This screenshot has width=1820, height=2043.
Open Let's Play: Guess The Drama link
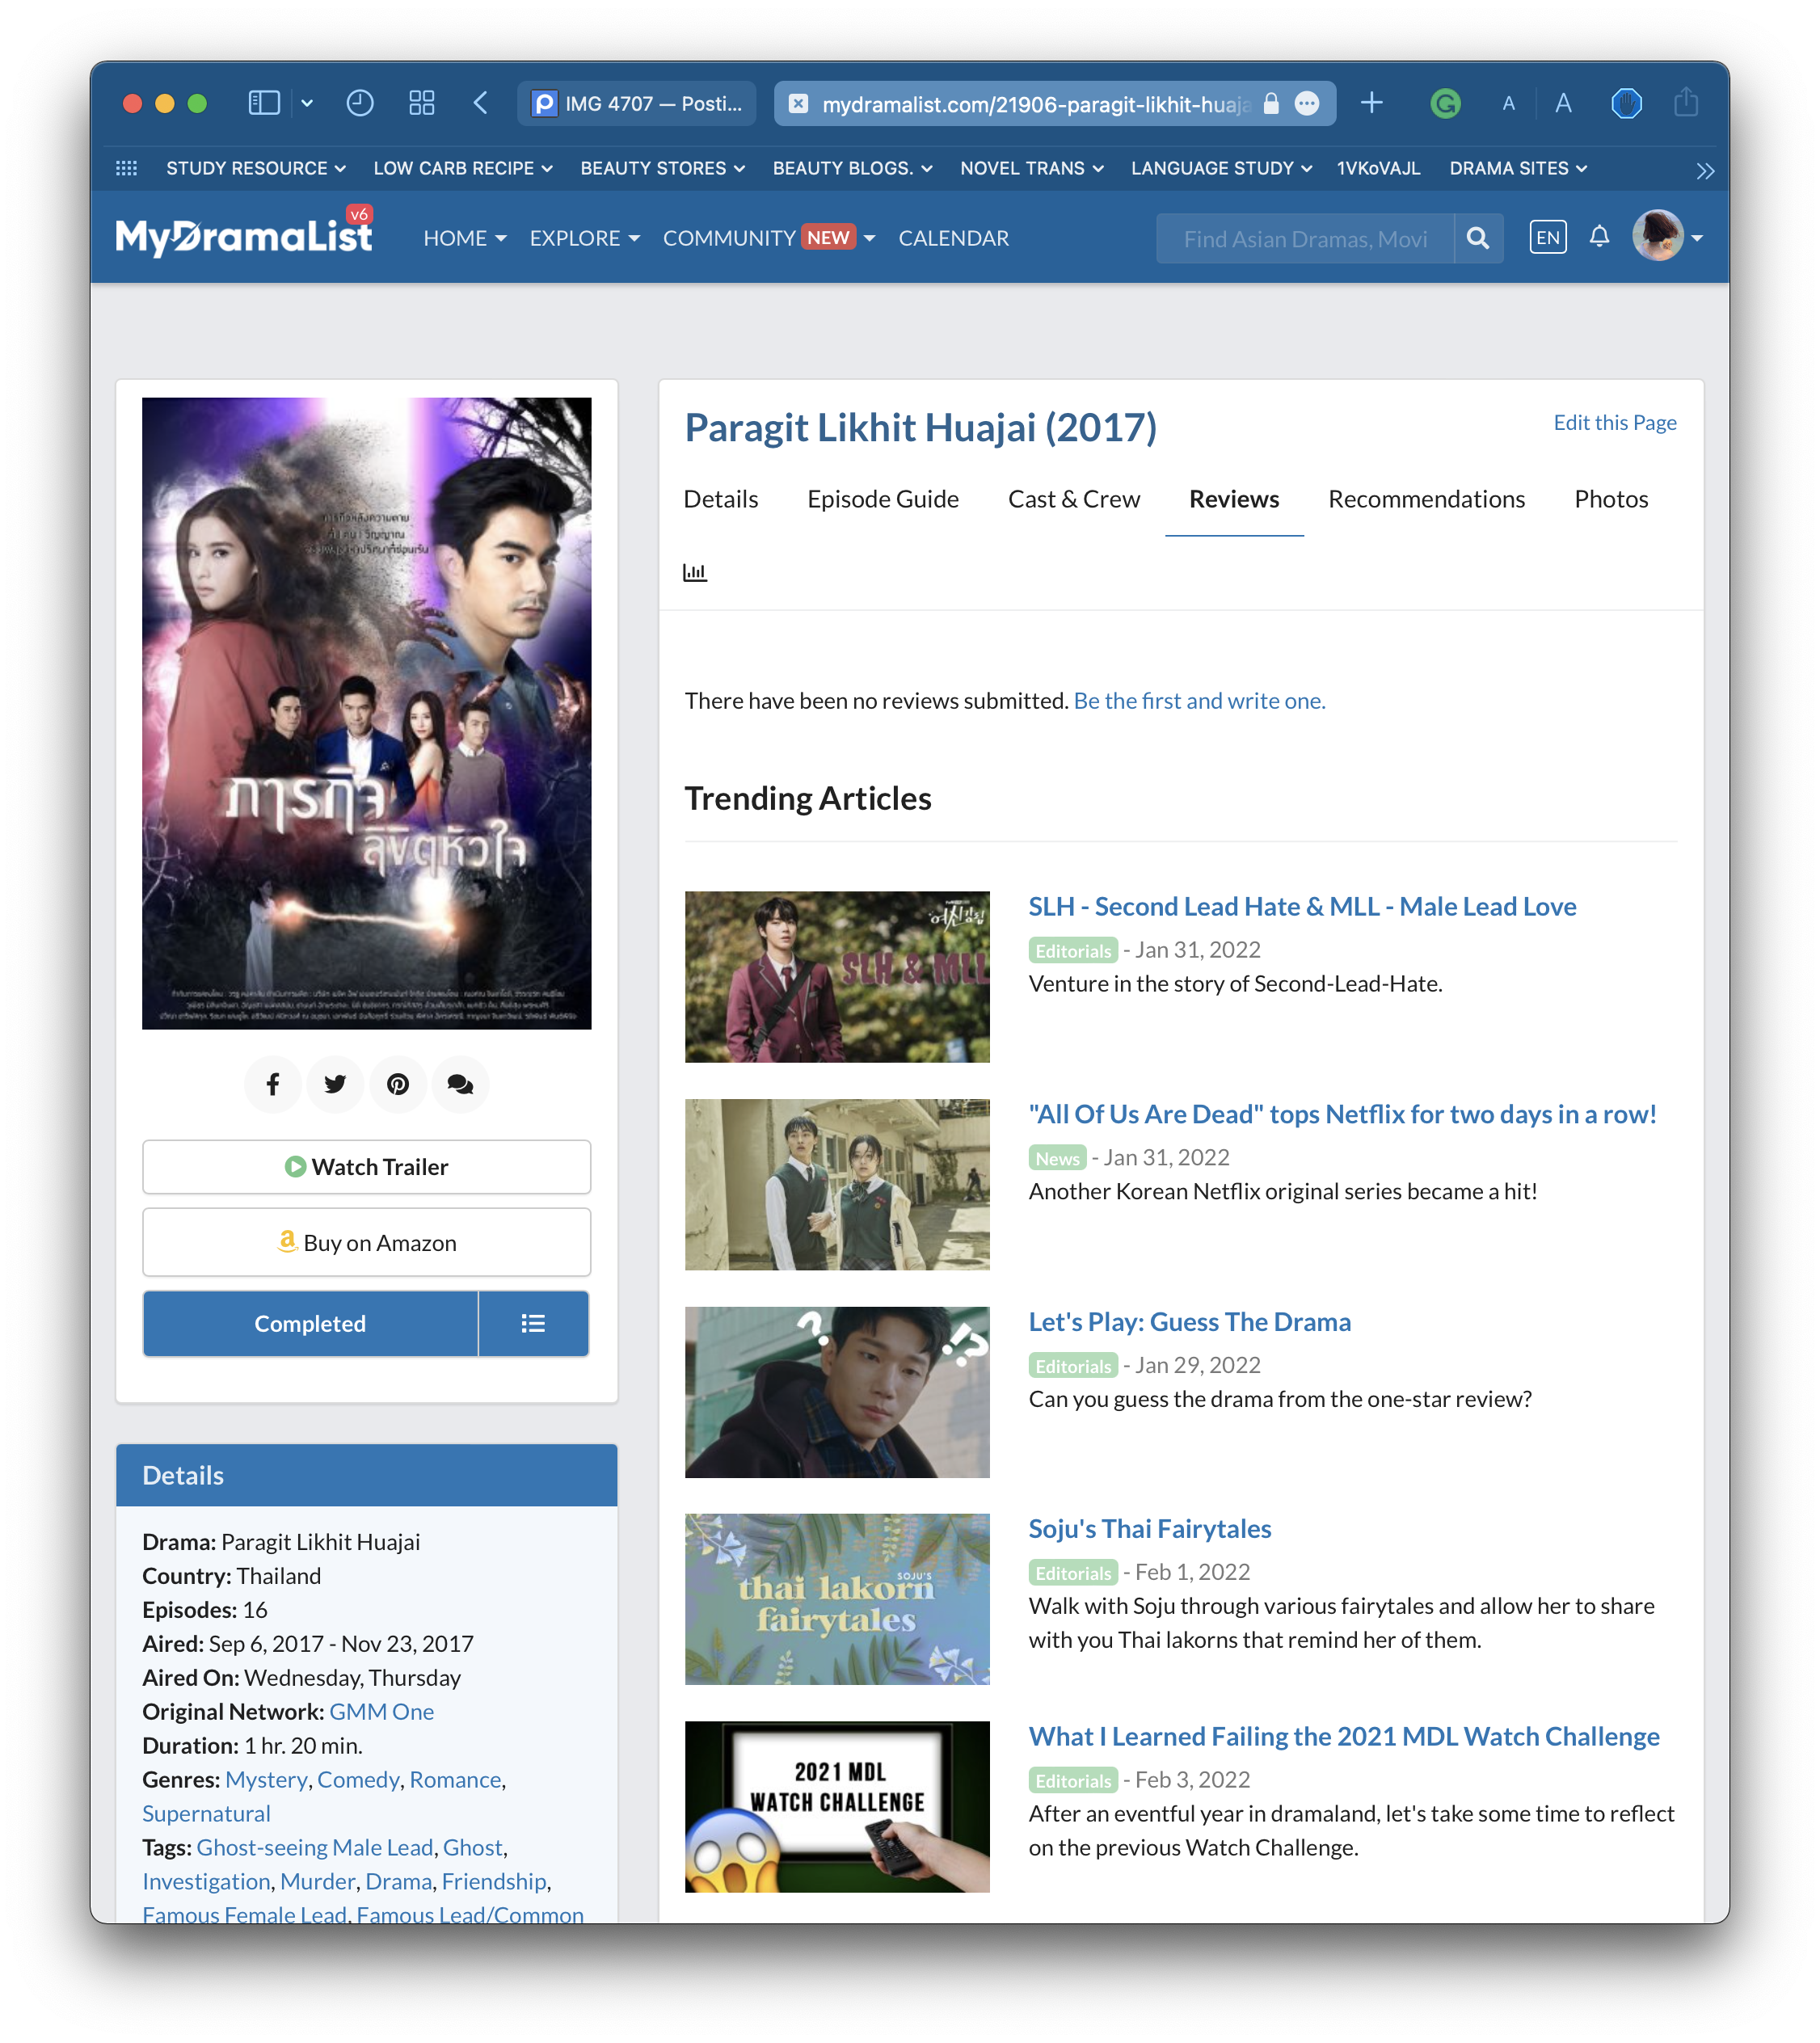point(1189,1322)
